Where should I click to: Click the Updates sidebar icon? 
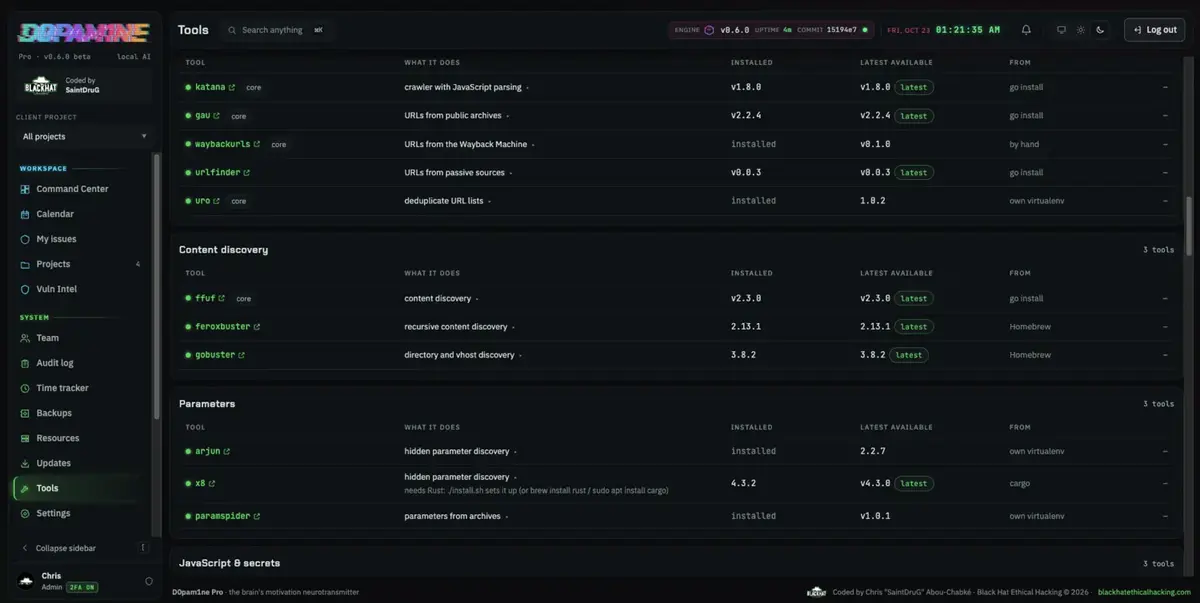click(25, 463)
